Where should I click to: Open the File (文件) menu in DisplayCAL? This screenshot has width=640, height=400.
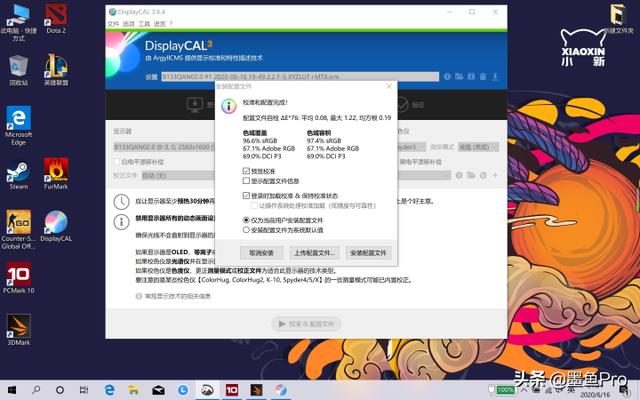113,24
